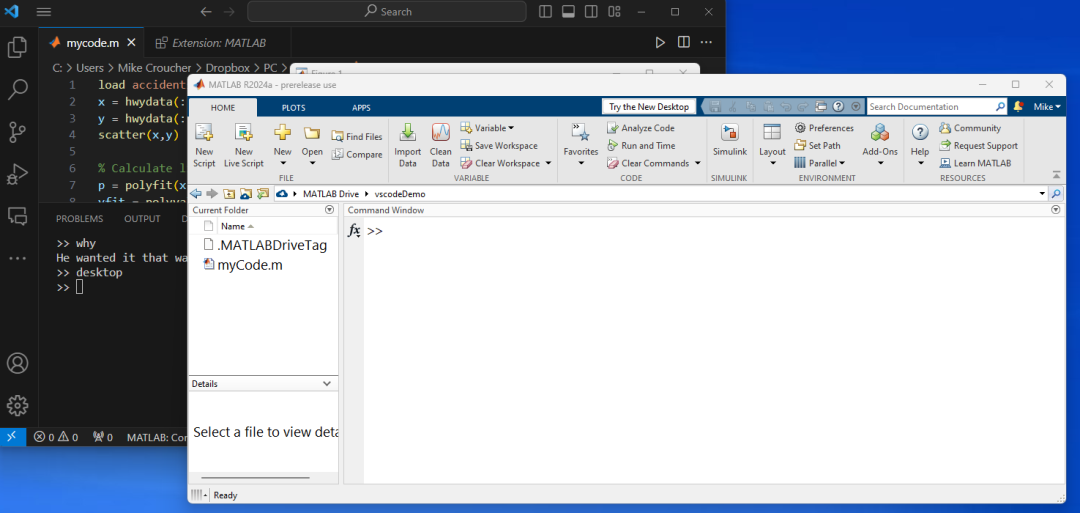Open the Layout dropdown

[x=772, y=145]
